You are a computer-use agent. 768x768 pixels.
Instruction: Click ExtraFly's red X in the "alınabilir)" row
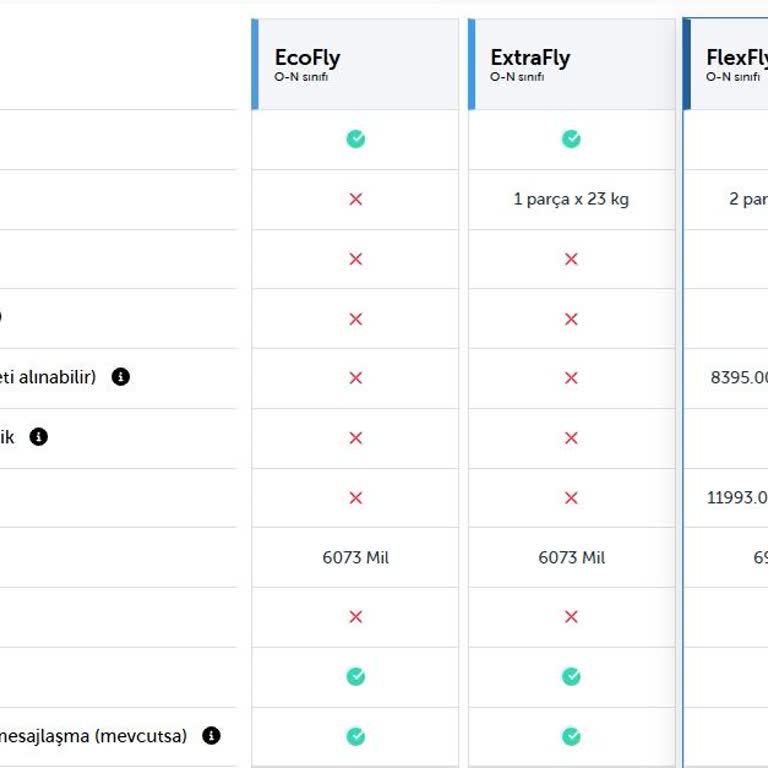coord(571,378)
